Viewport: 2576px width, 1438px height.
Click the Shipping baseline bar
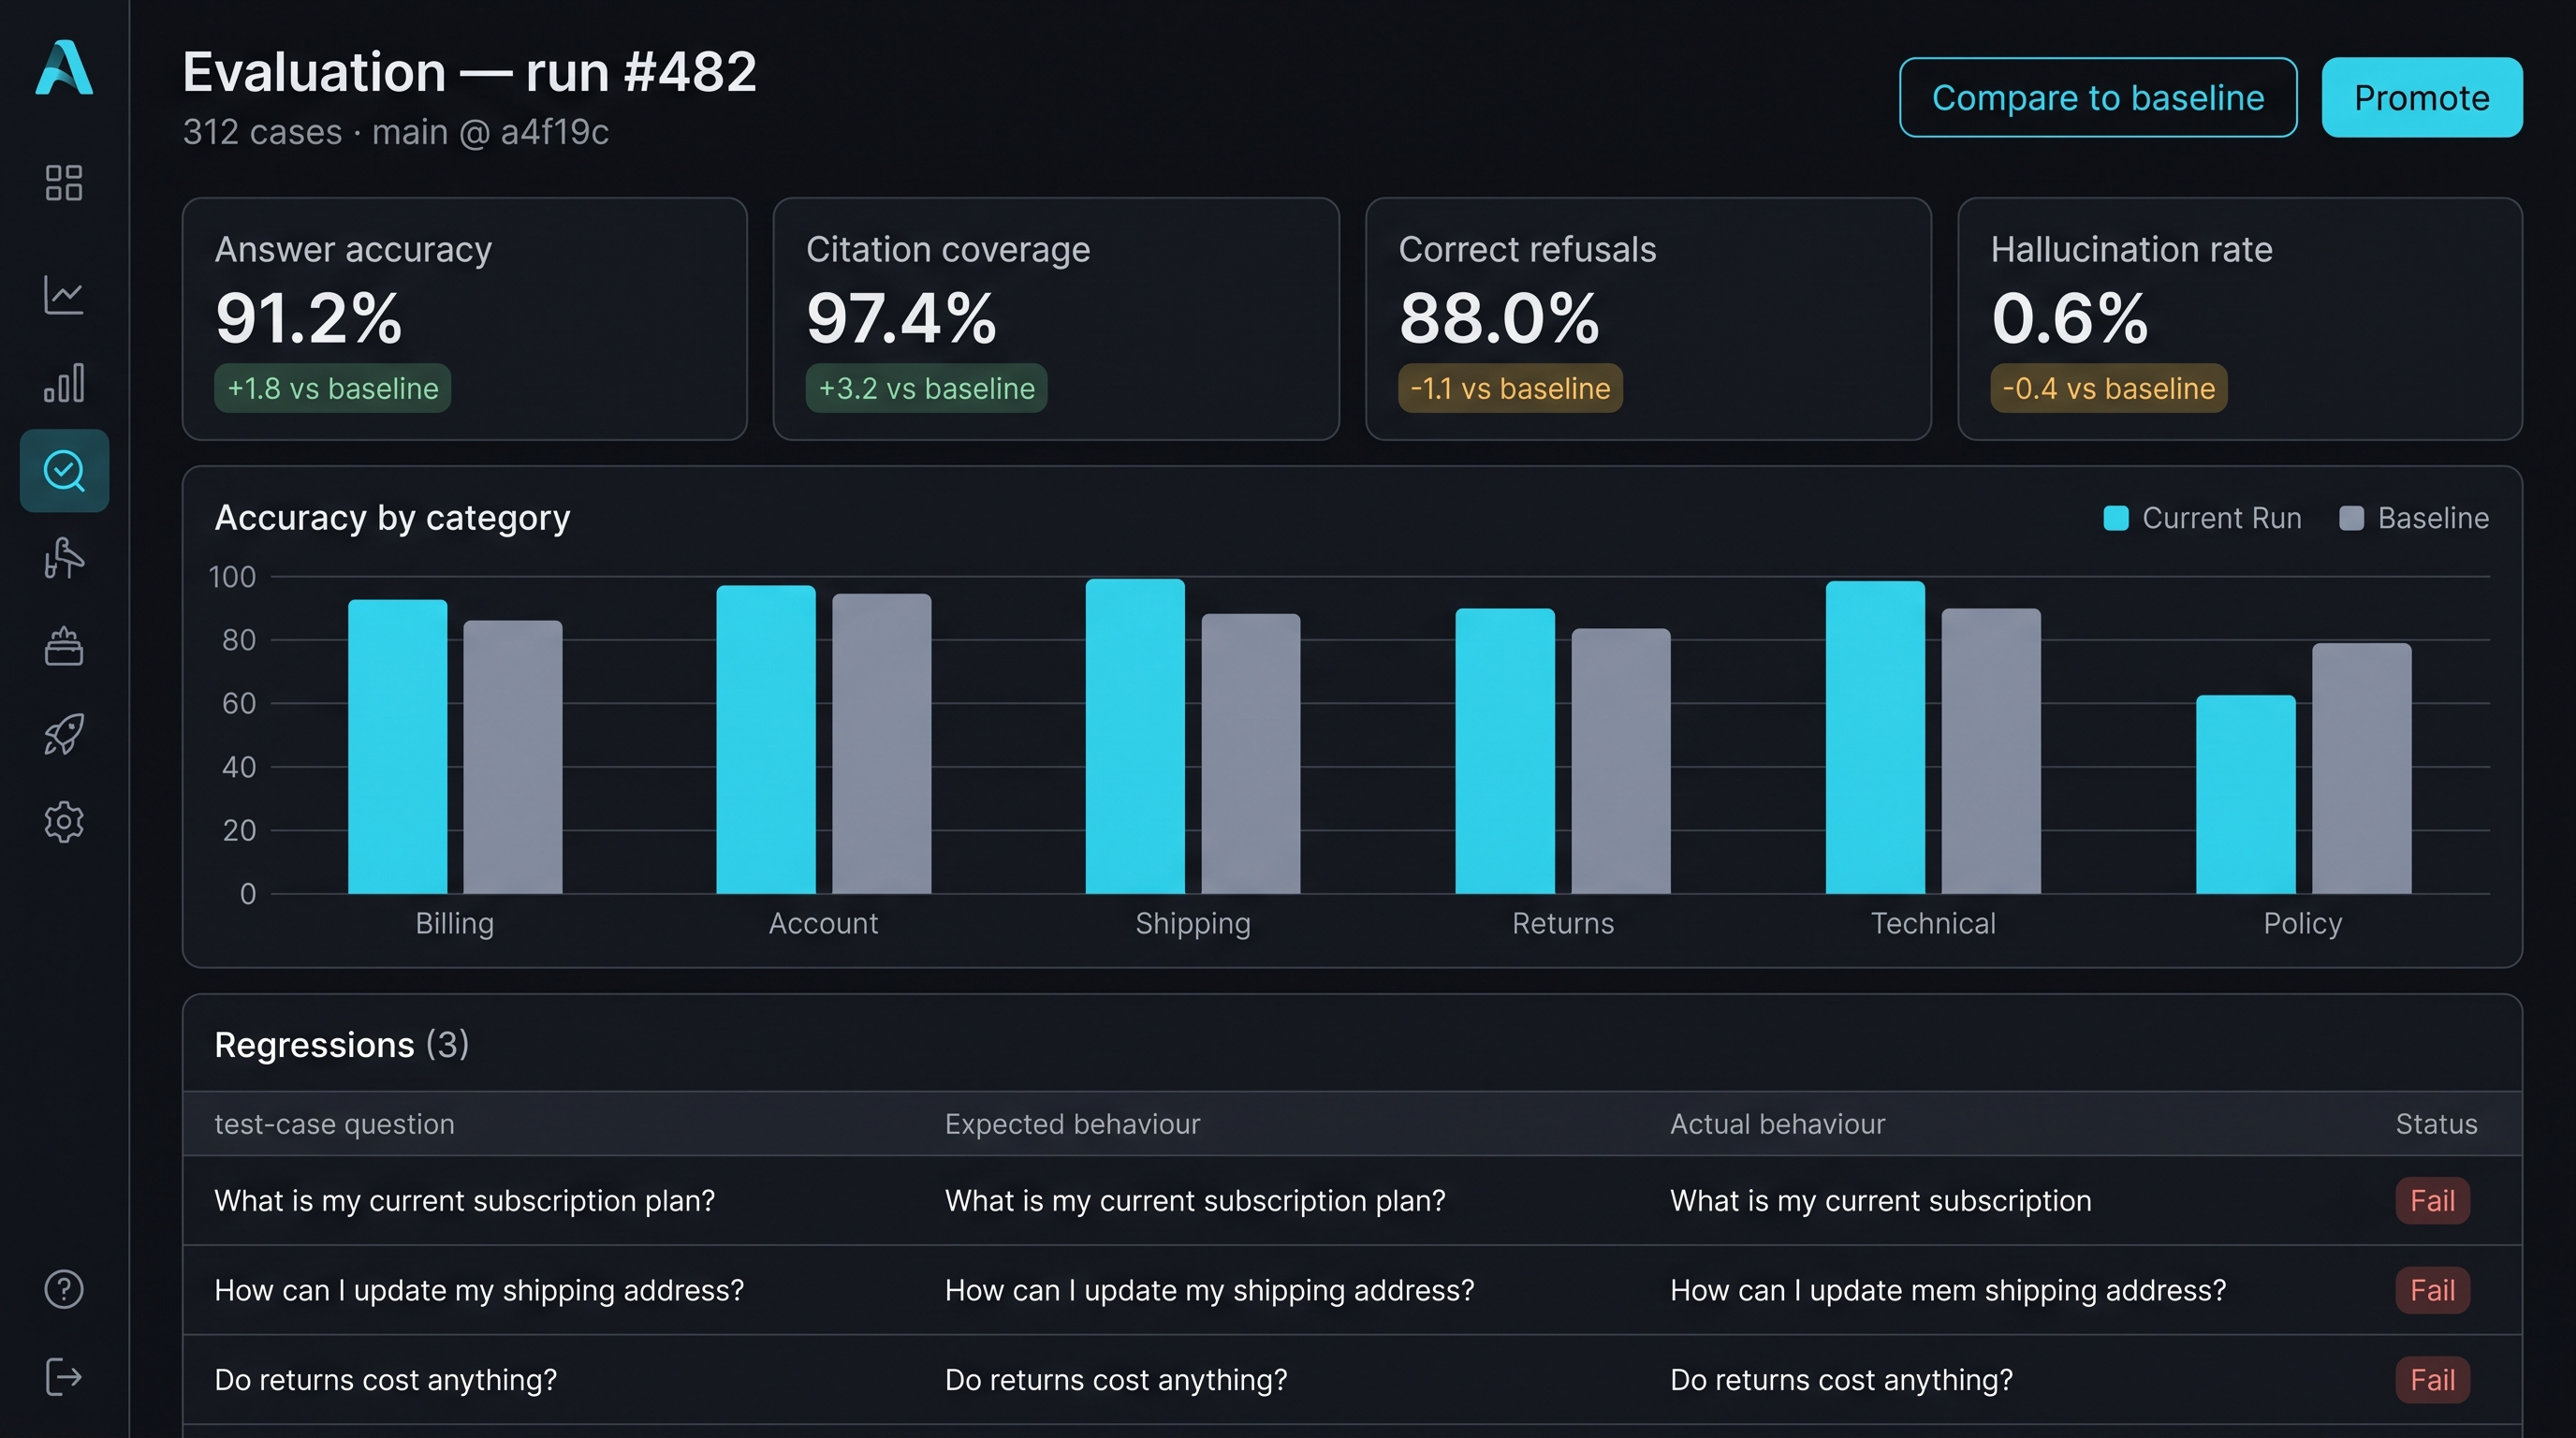click(x=1251, y=754)
